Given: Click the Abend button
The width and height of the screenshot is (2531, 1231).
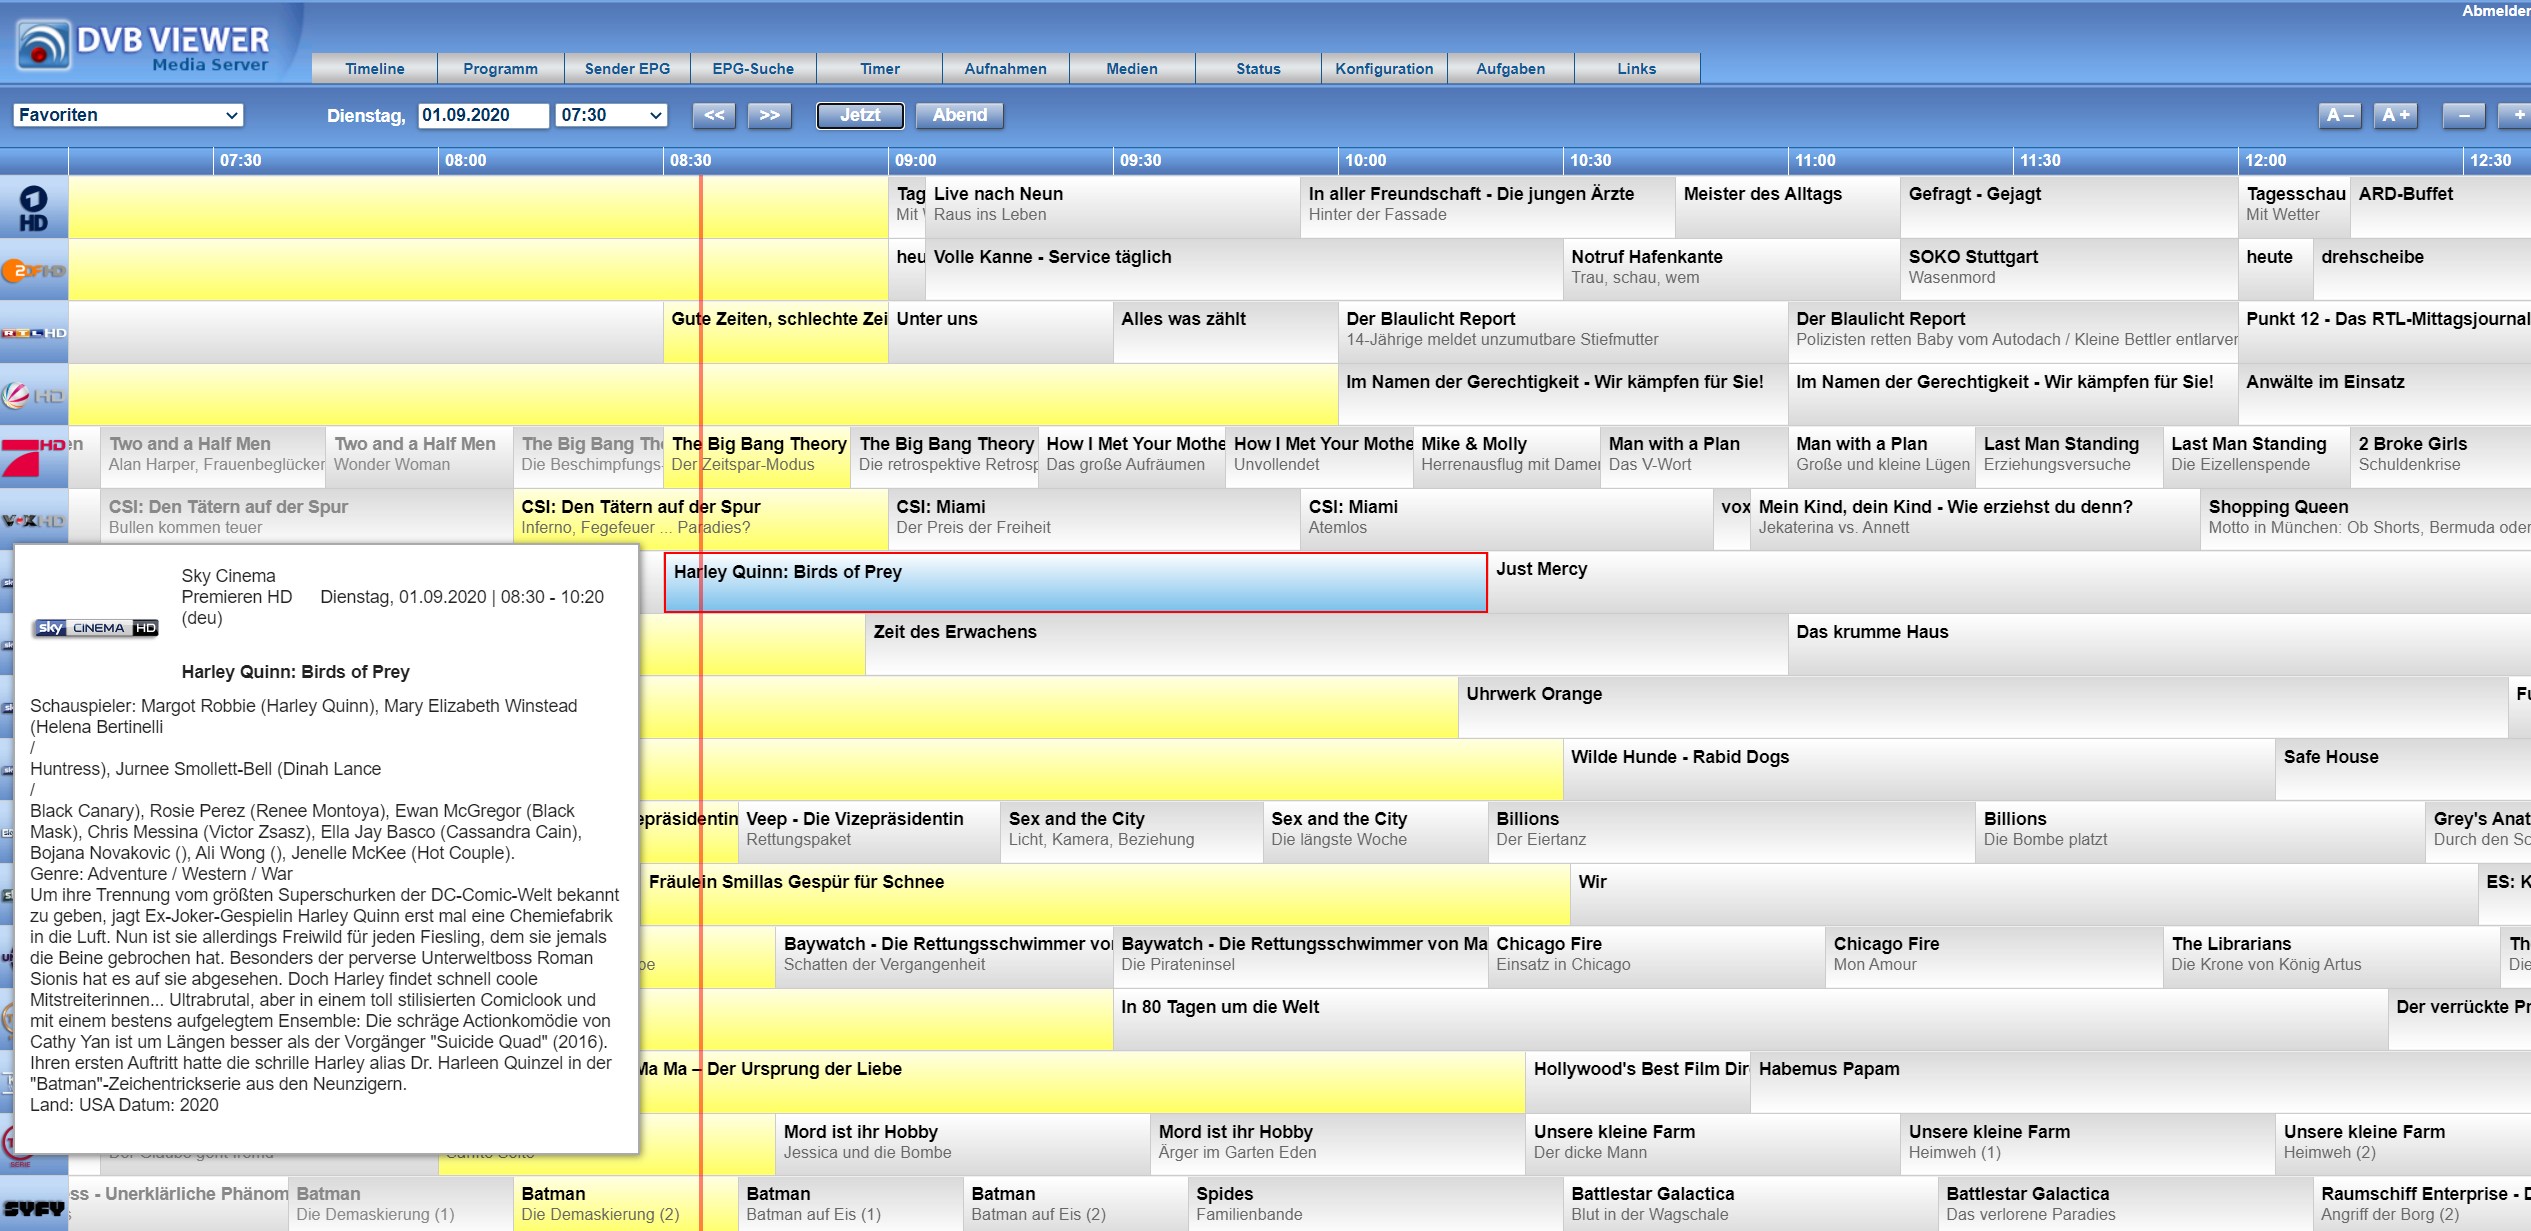Looking at the screenshot, I should click(959, 115).
